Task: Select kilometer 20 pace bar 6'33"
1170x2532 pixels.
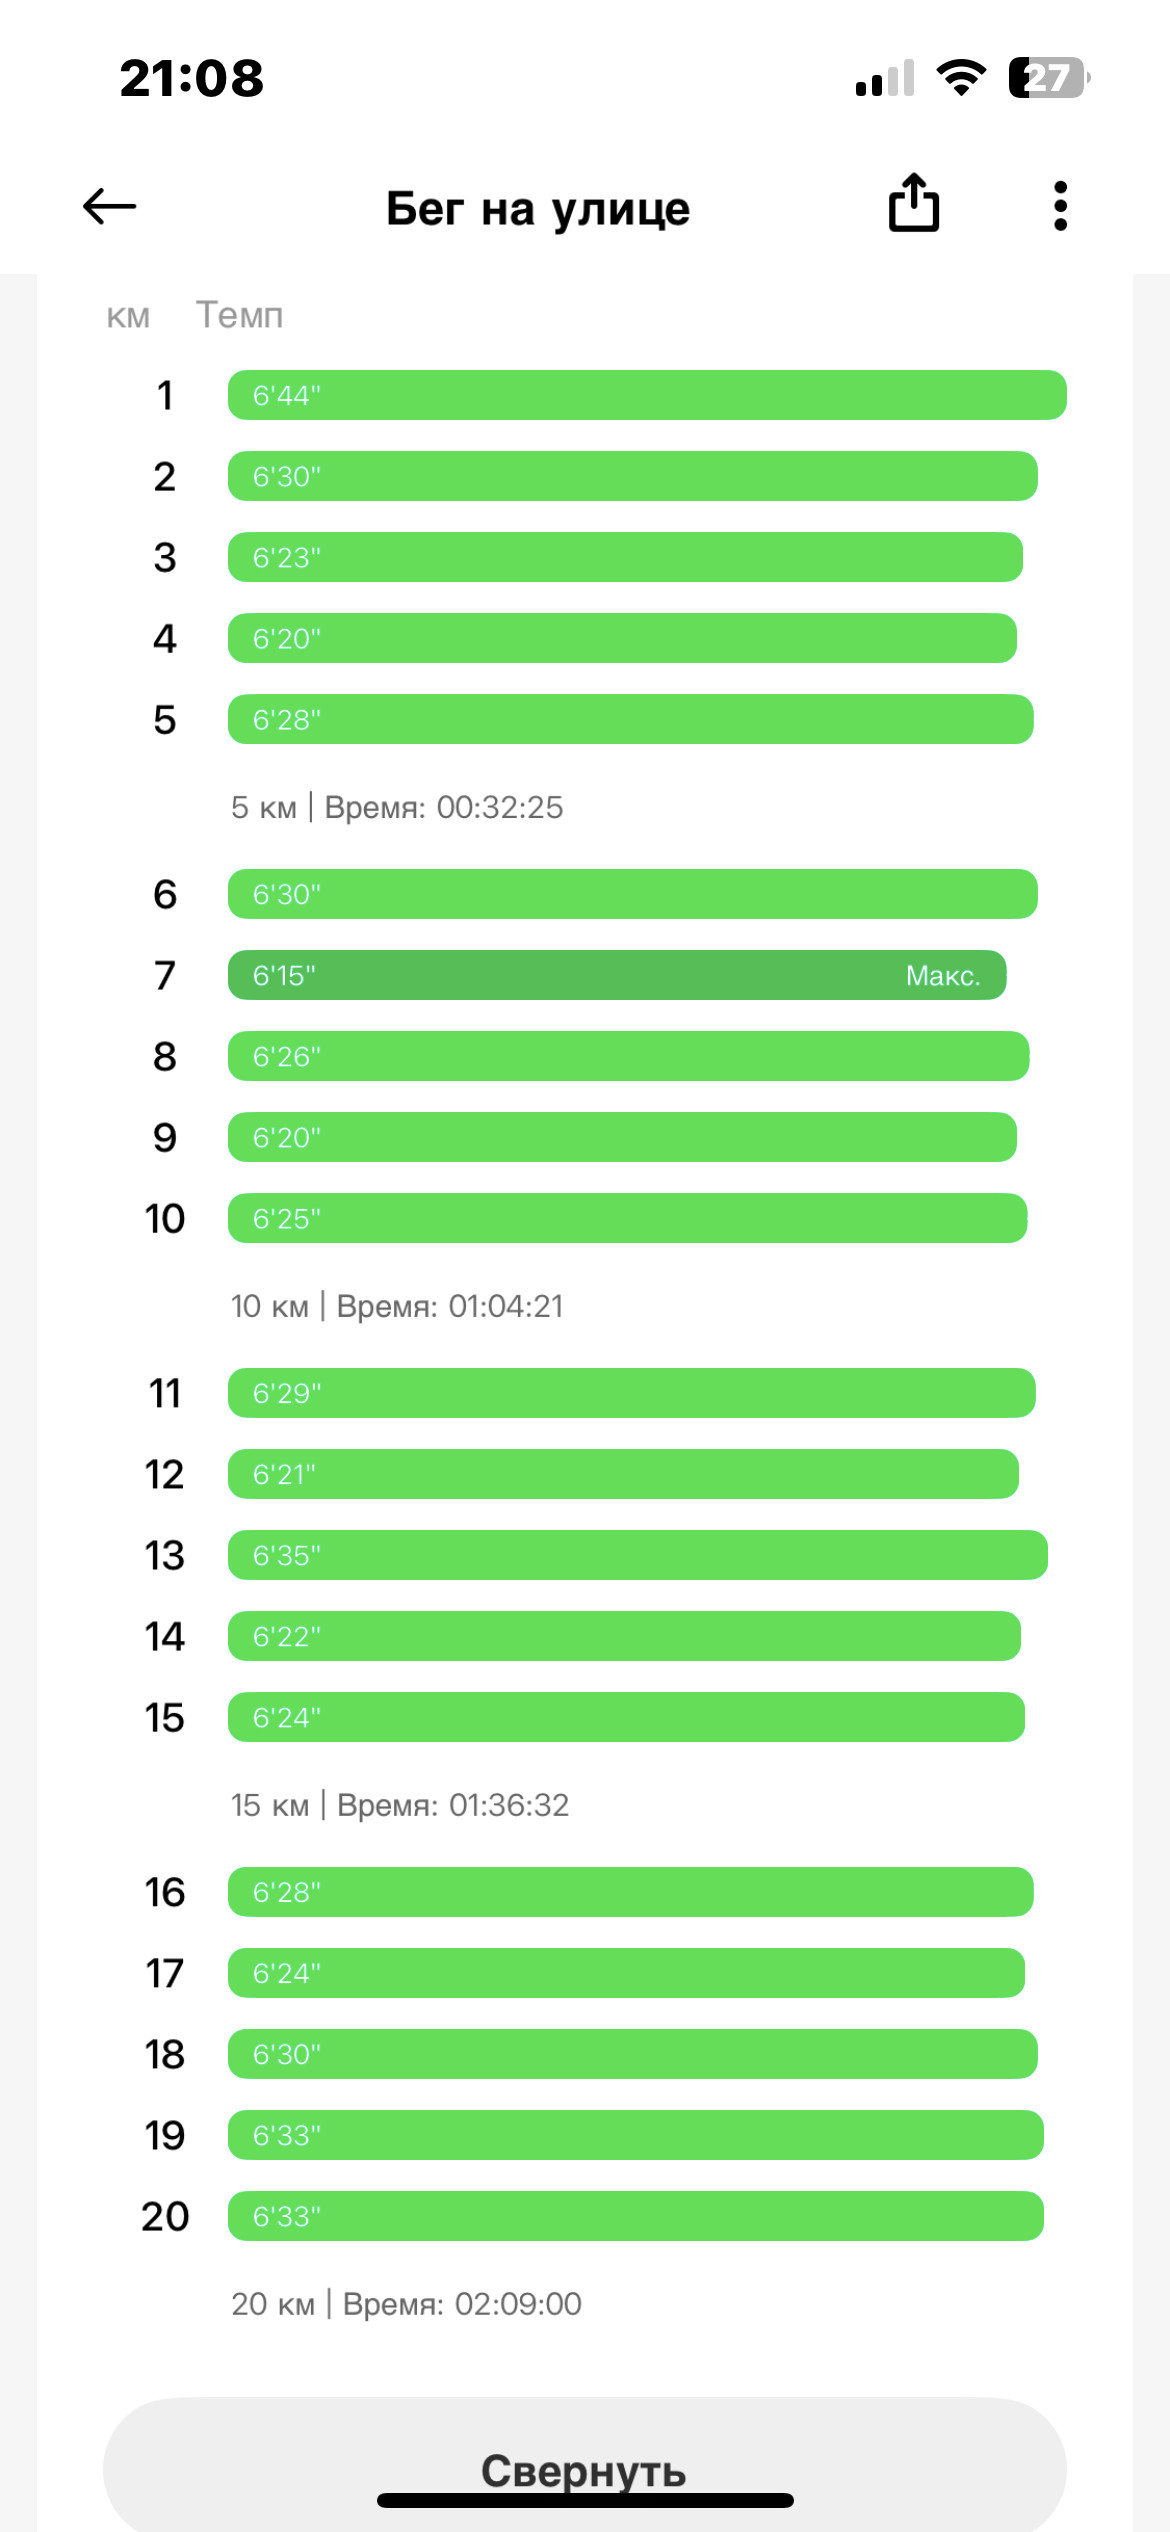Action: (x=636, y=2216)
